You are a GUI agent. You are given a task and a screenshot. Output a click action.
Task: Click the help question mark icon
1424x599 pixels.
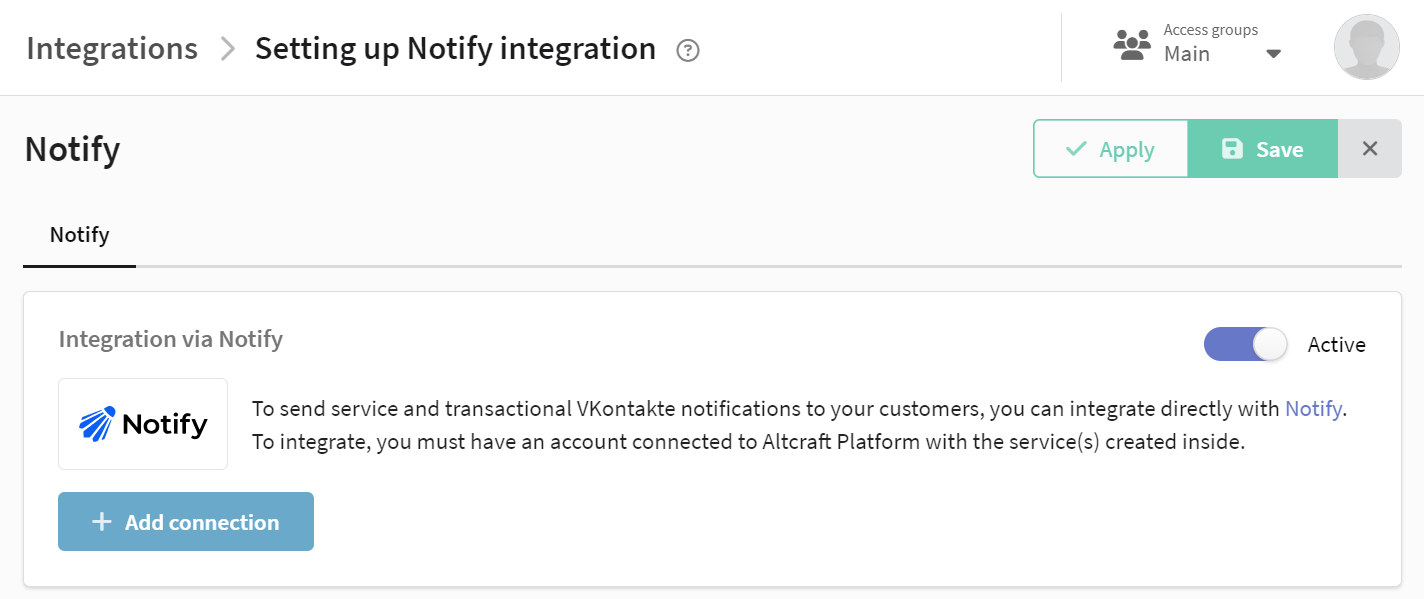[688, 50]
